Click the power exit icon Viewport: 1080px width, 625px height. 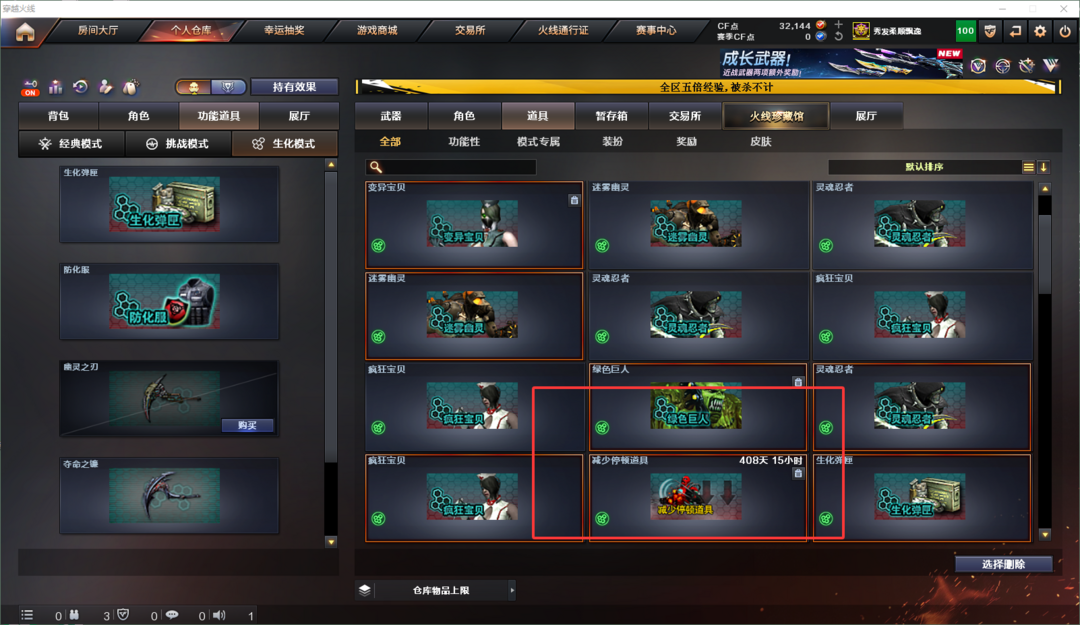point(1066,31)
